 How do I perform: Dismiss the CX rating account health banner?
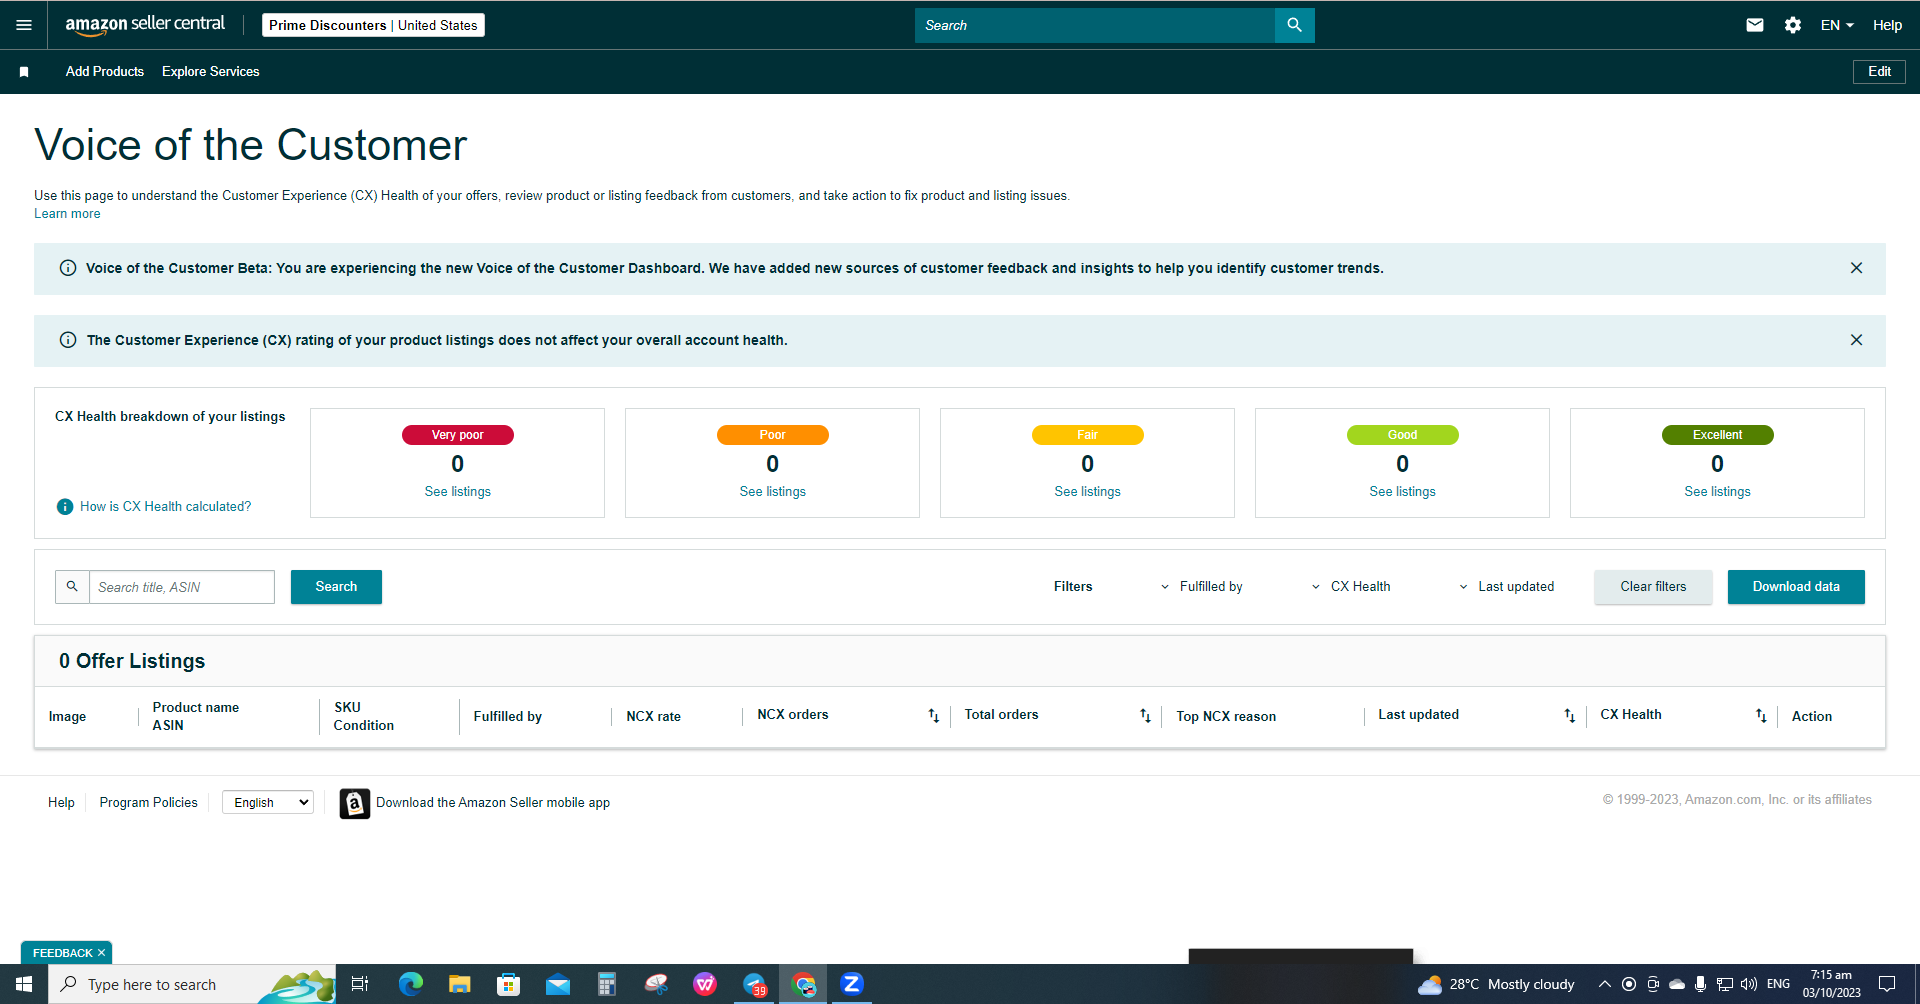tap(1856, 340)
